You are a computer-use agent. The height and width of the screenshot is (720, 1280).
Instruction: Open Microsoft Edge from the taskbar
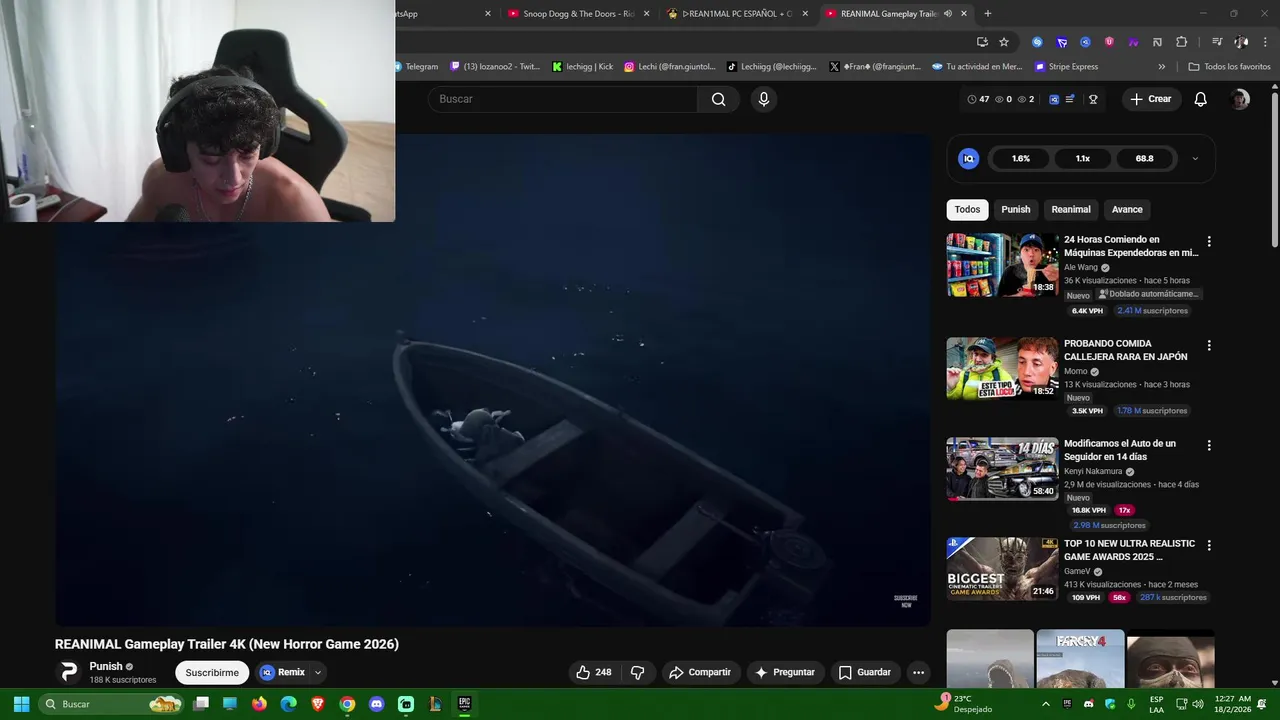(288, 704)
